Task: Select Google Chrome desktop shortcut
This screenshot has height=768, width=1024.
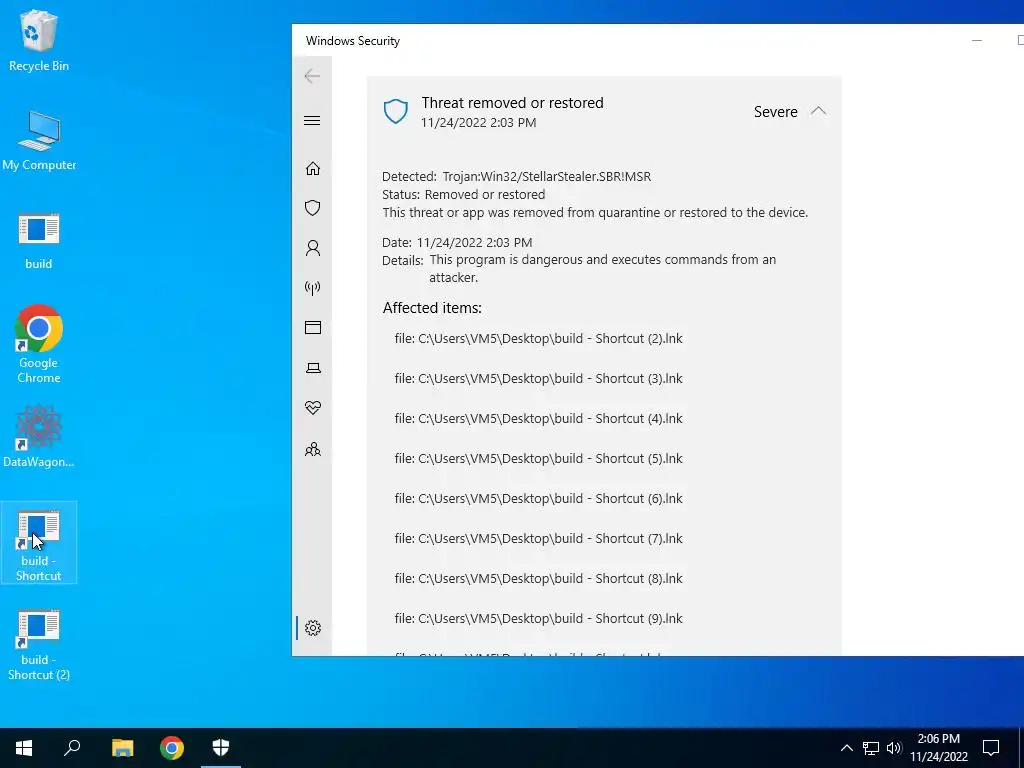Action: coord(39,344)
